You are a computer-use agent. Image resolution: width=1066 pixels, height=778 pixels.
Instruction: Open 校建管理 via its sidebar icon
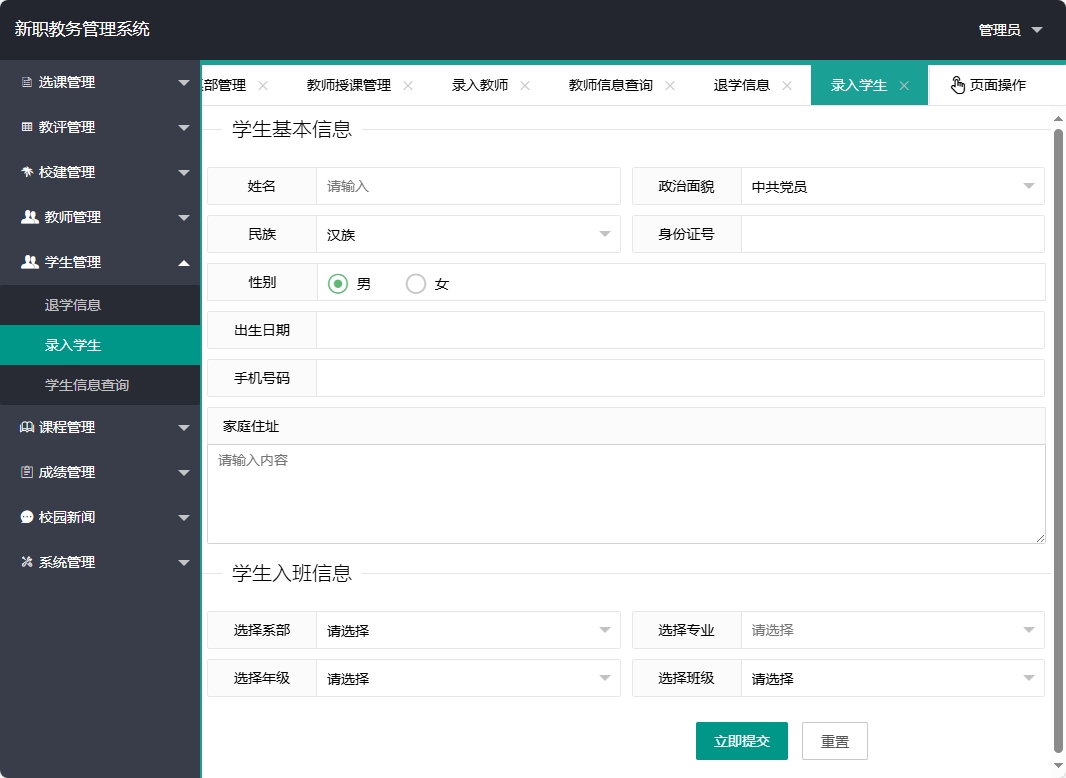click(29, 172)
